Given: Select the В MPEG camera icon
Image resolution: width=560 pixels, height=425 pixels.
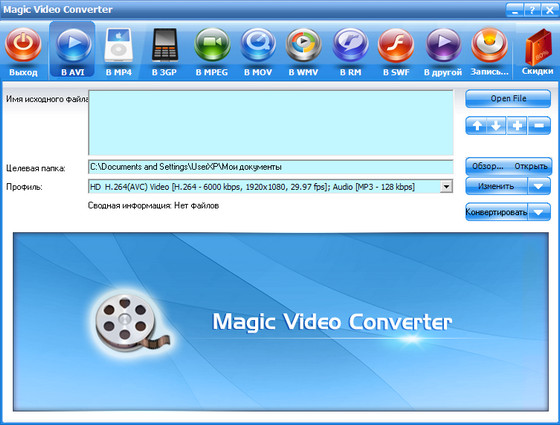Looking at the screenshot, I should pyautogui.click(x=212, y=45).
